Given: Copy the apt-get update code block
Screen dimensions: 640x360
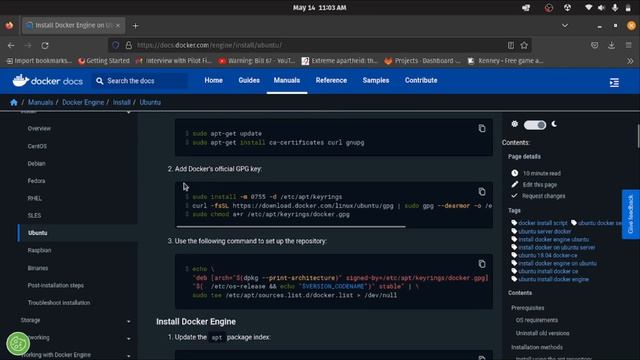Looking at the screenshot, I should [x=482, y=129].
